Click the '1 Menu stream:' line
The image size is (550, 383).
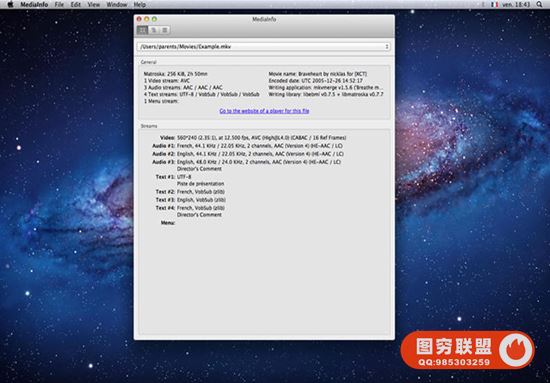tap(161, 101)
